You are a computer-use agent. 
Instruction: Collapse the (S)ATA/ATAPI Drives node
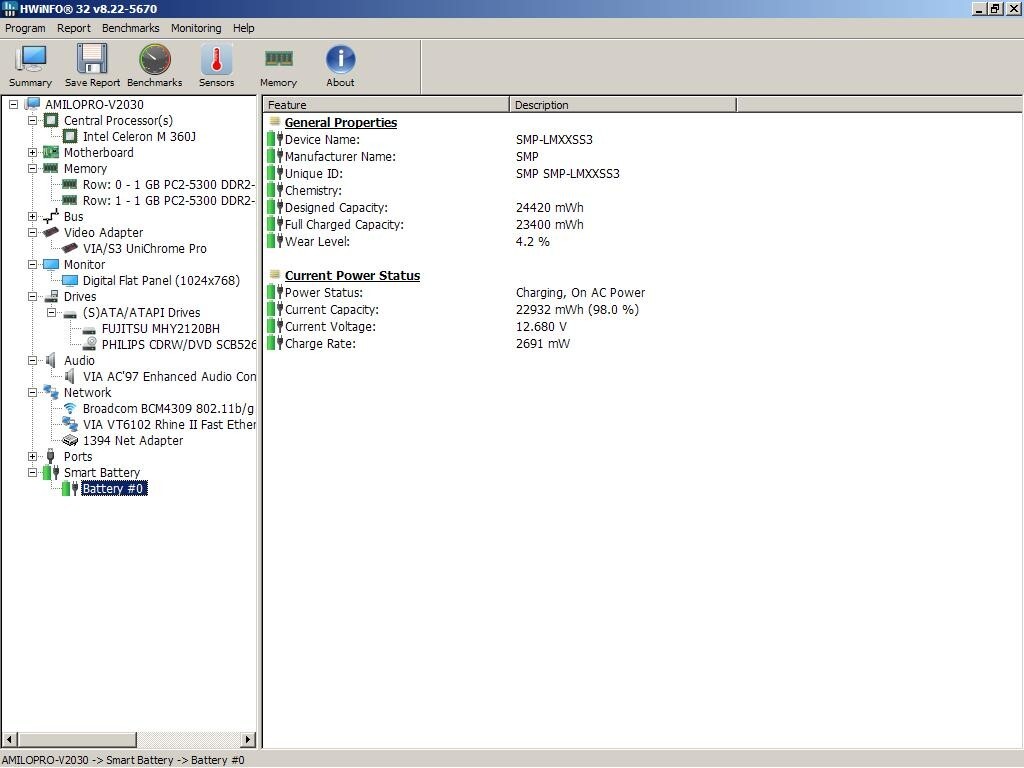(x=51, y=312)
